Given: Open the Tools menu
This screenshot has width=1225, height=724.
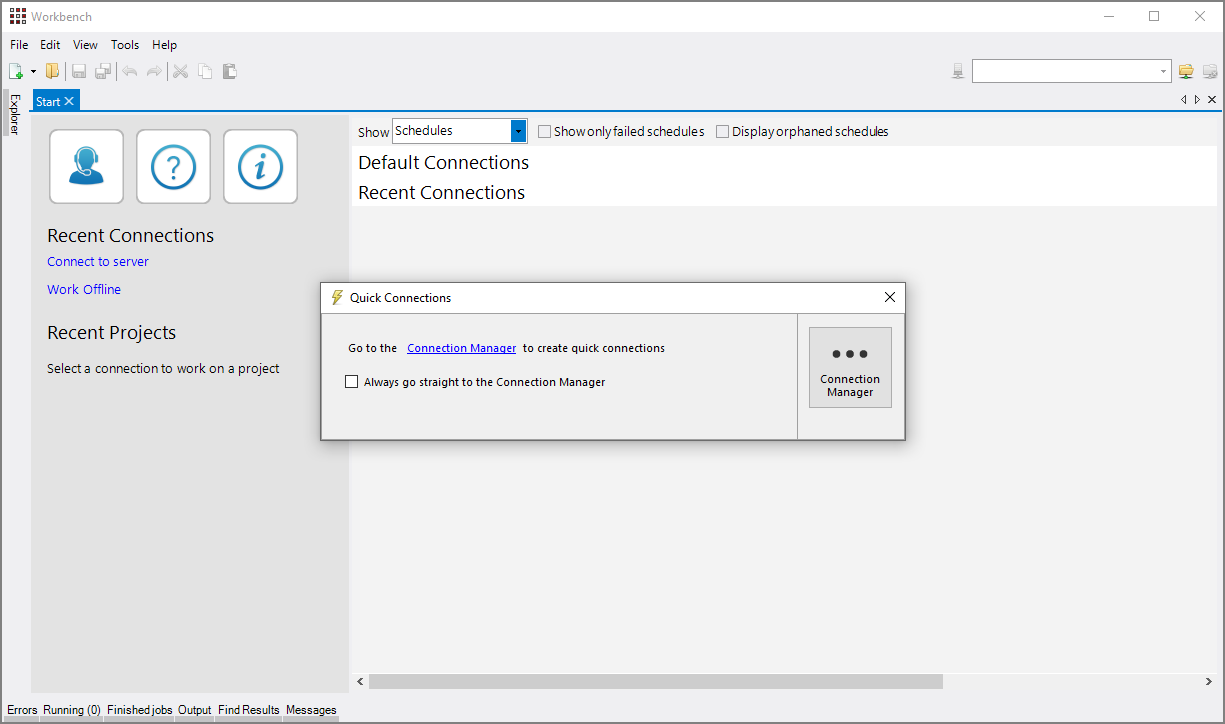Looking at the screenshot, I should click(125, 45).
